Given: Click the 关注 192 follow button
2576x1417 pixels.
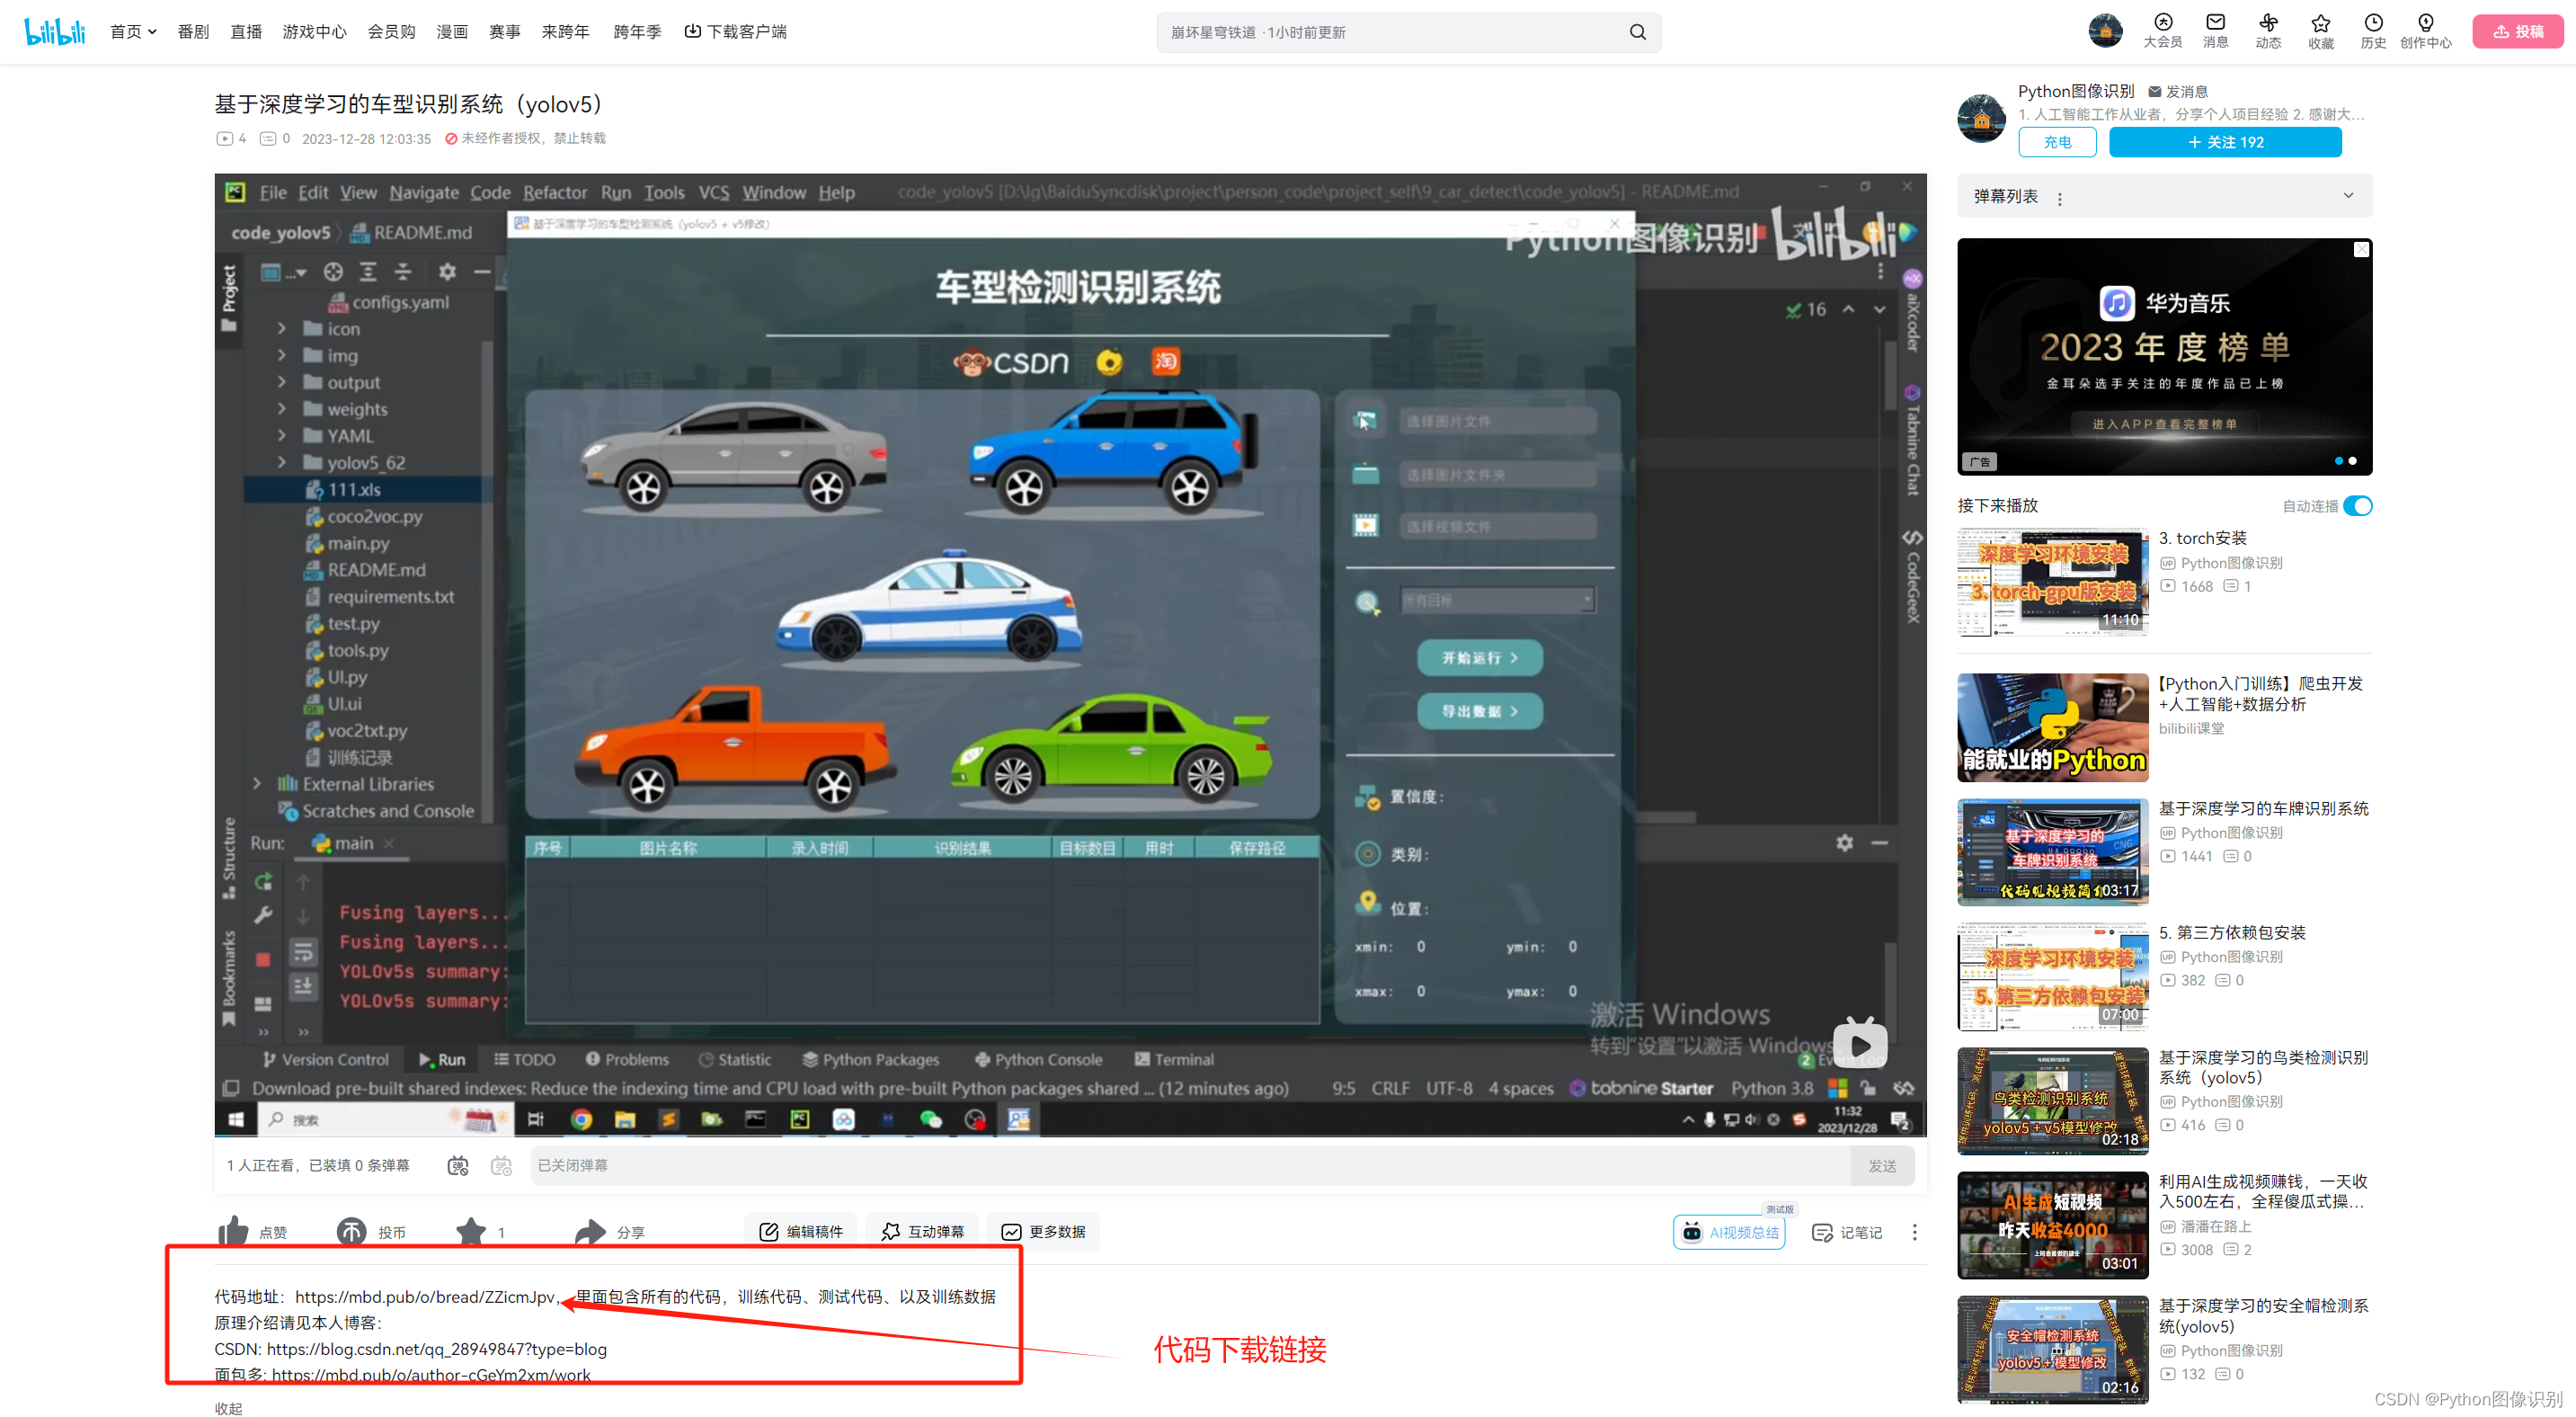Looking at the screenshot, I should (2225, 142).
